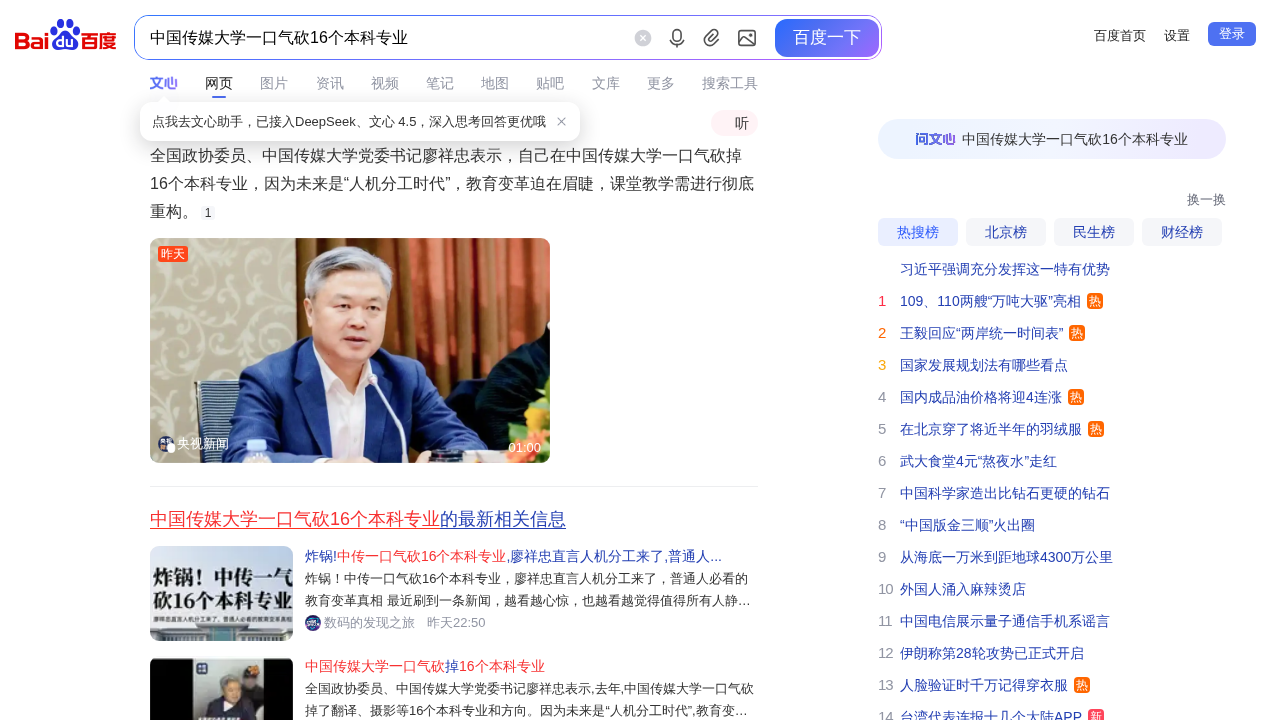Click the Baidu logo
The image size is (1280, 720).
pyautogui.click(x=66, y=36)
